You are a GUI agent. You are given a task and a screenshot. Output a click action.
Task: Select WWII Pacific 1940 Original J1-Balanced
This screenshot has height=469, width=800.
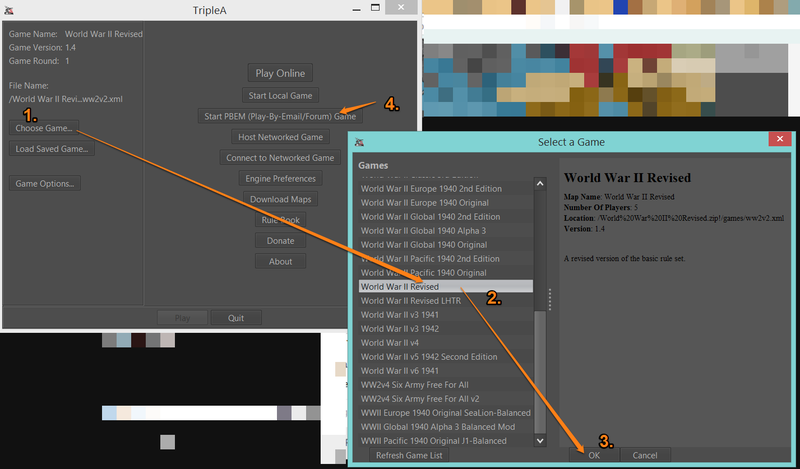[446, 441]
